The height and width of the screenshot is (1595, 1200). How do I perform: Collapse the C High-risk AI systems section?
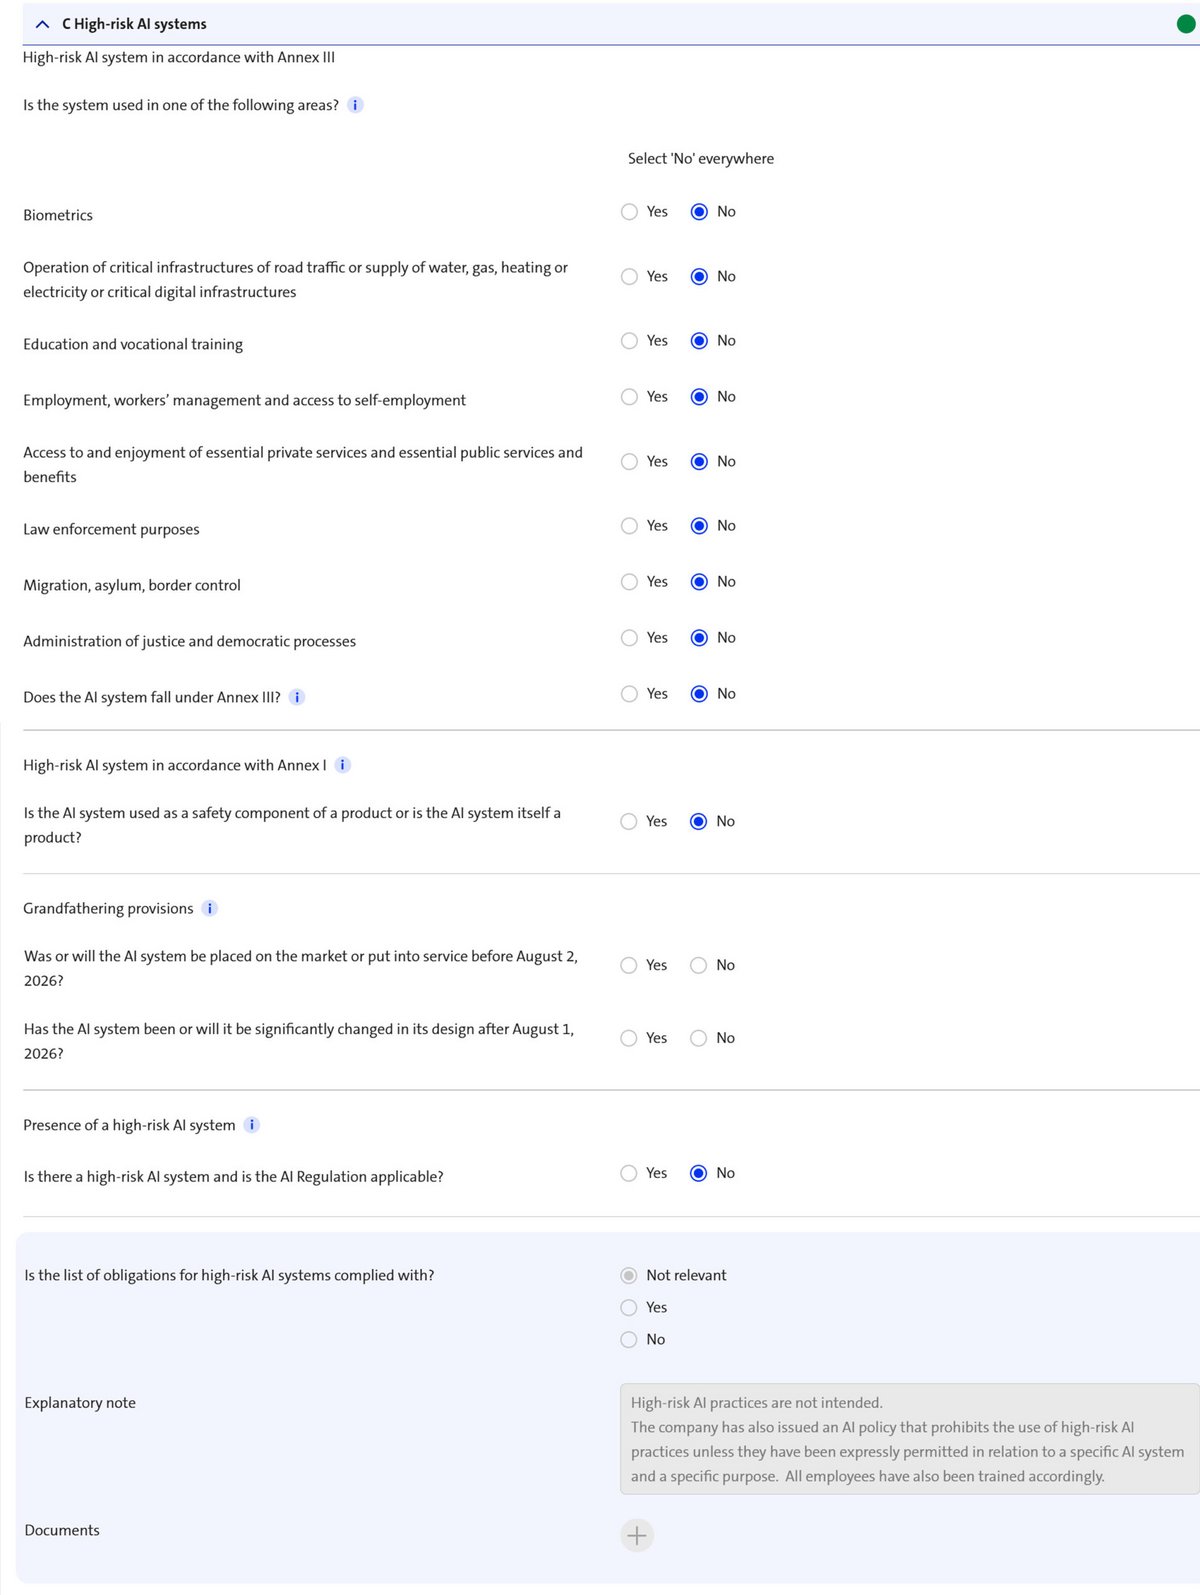tap(42, 24)
